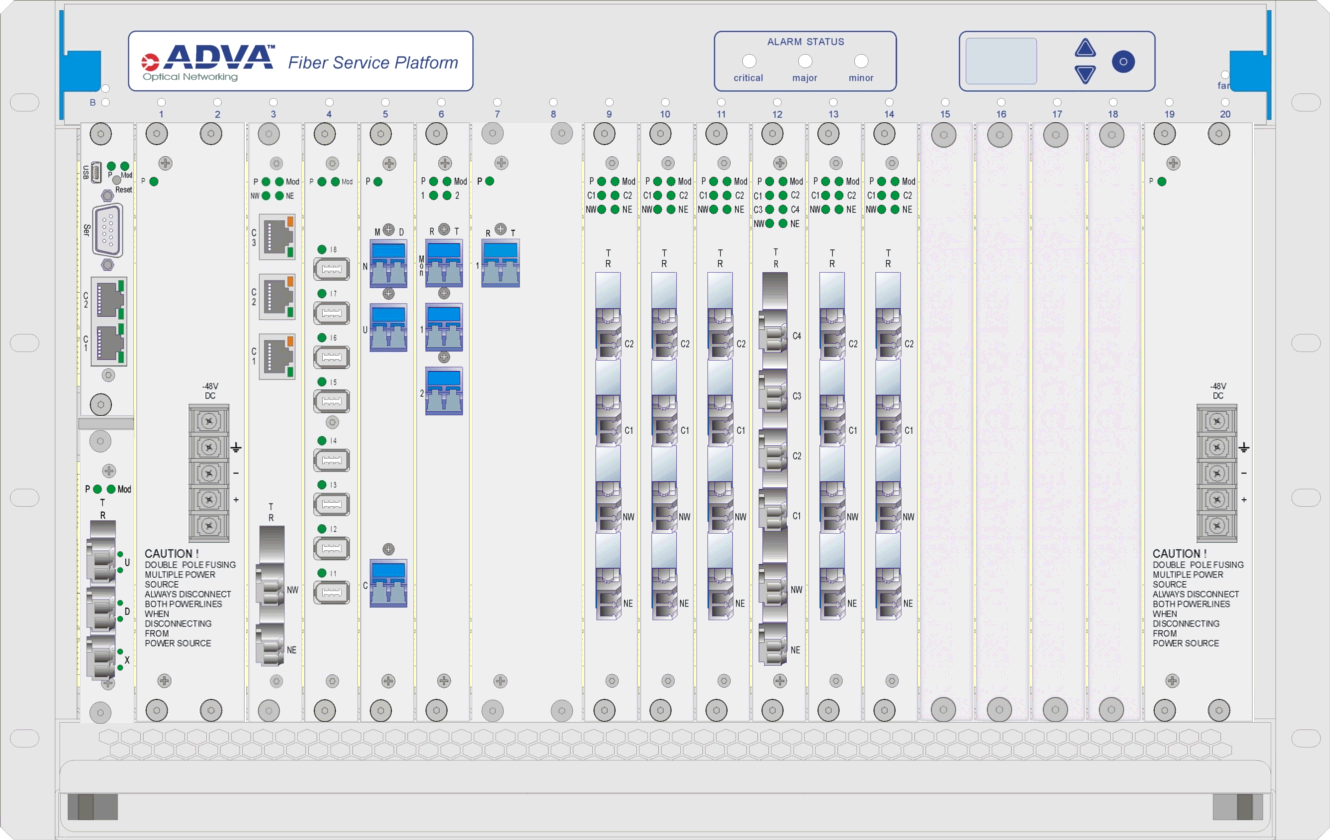Click the LCD display screen

coord(1001,61)
